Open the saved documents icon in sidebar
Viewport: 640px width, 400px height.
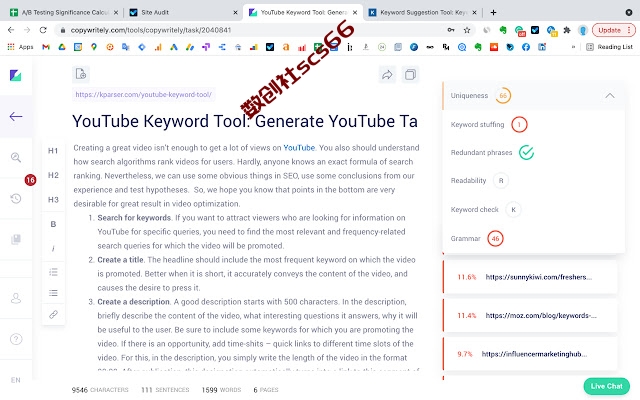[16, 239]
